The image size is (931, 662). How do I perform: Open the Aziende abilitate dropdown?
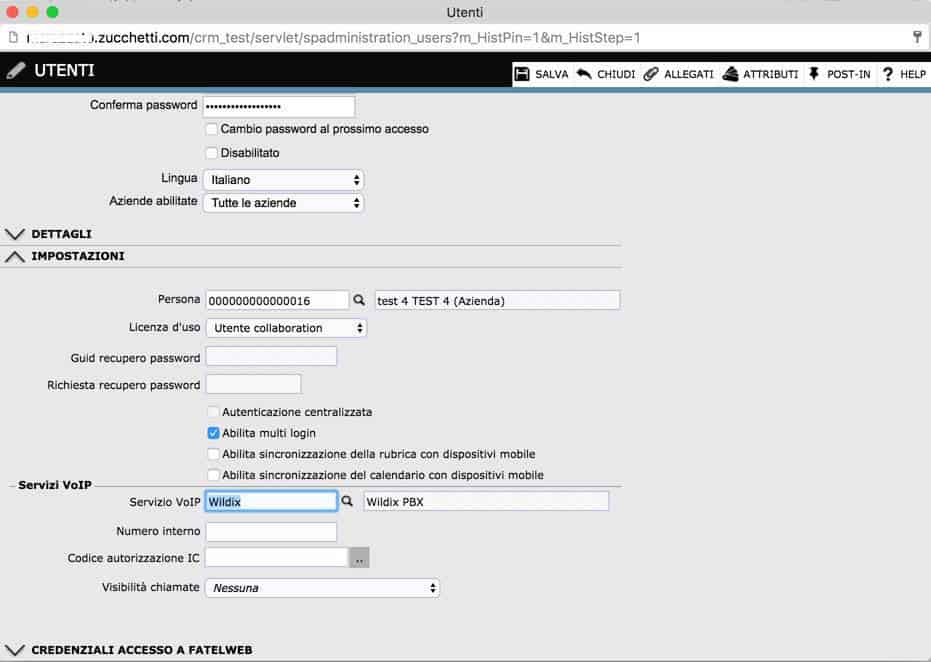click(283, 203)
